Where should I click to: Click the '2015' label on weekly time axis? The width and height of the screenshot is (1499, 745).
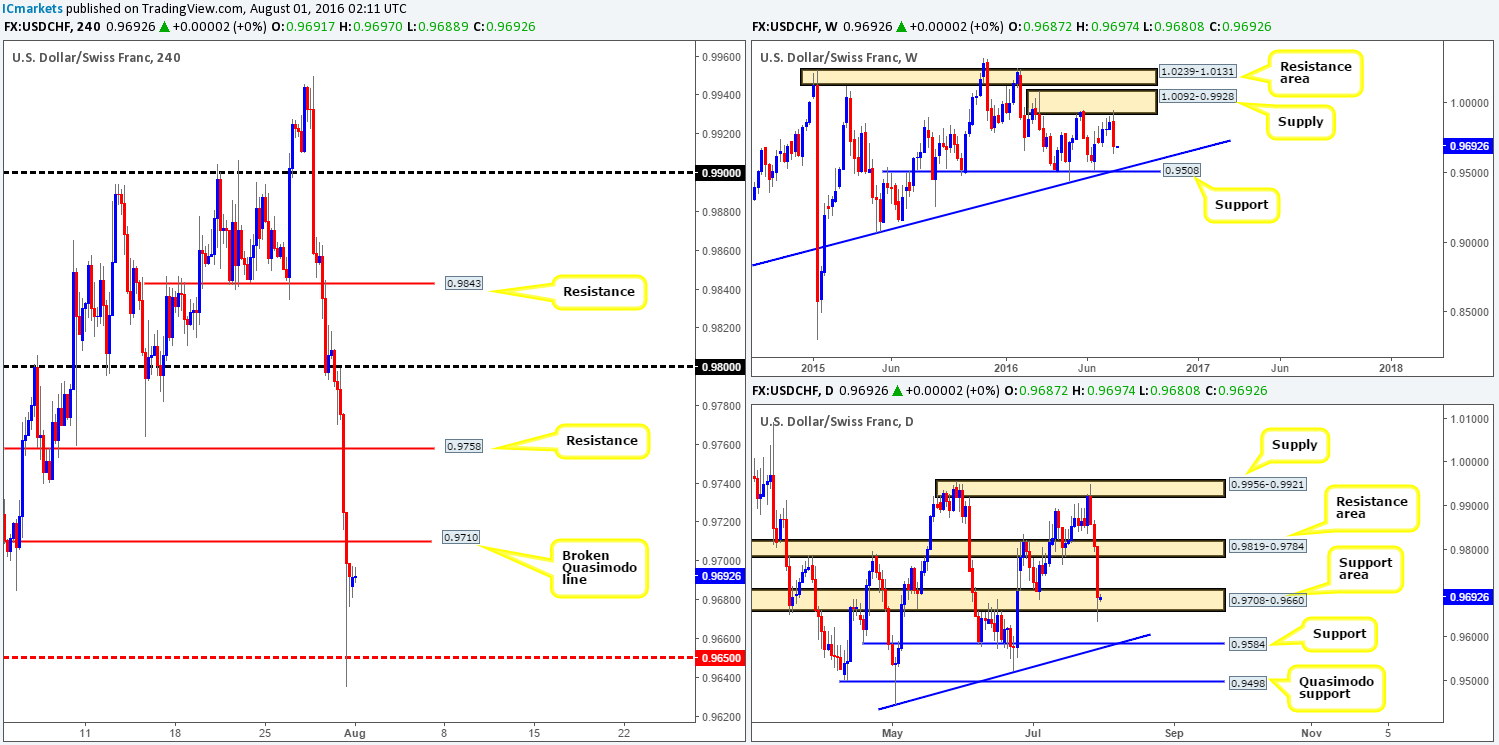(812, 369)
